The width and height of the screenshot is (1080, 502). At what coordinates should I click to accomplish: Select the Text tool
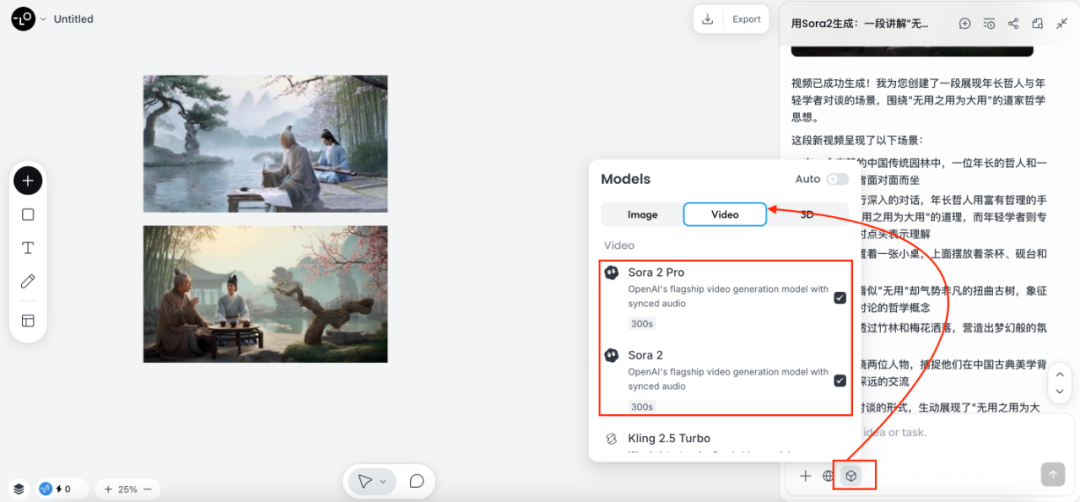[28, 248]
